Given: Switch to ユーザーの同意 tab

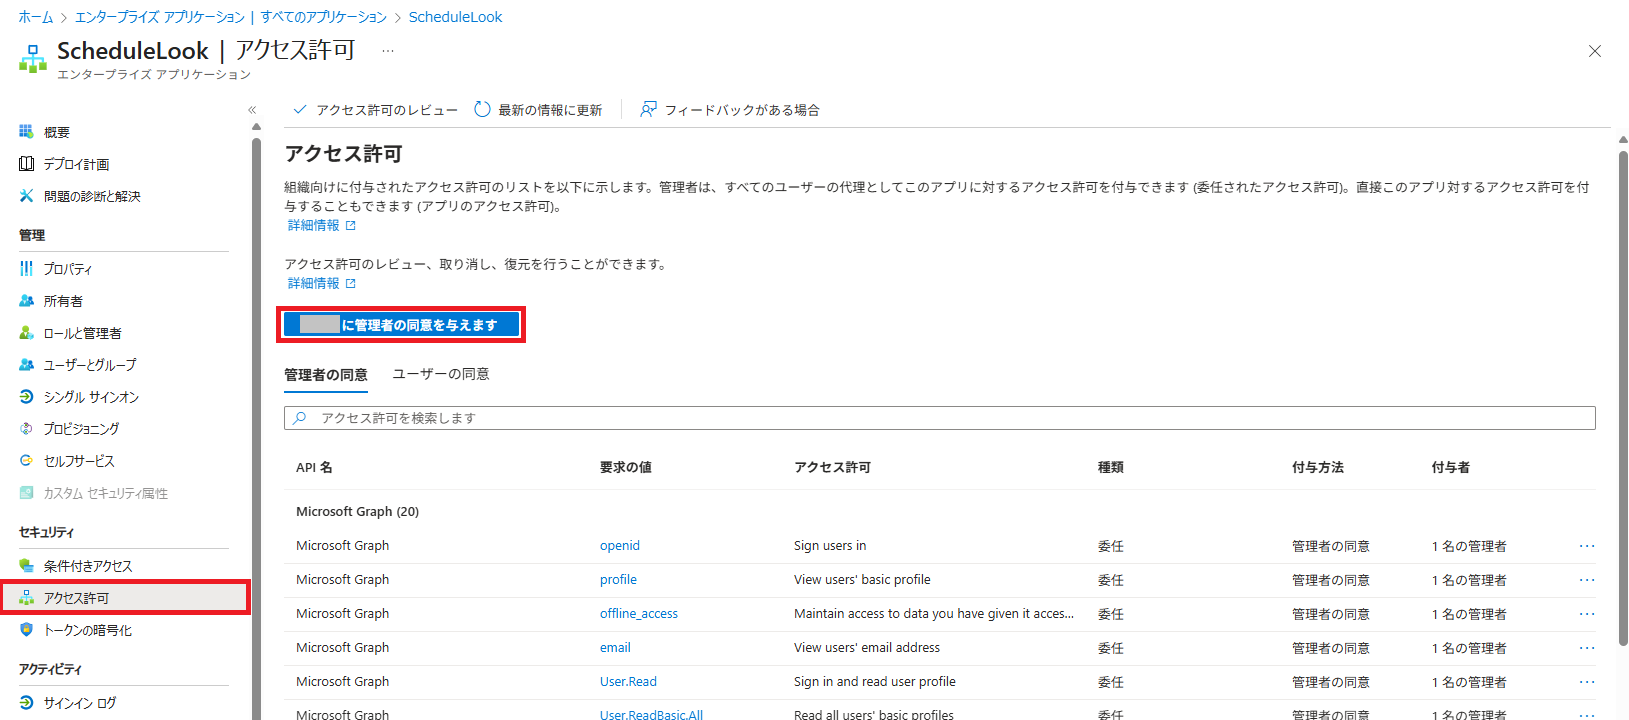Looking at the screenshot, I should [441, 374].
